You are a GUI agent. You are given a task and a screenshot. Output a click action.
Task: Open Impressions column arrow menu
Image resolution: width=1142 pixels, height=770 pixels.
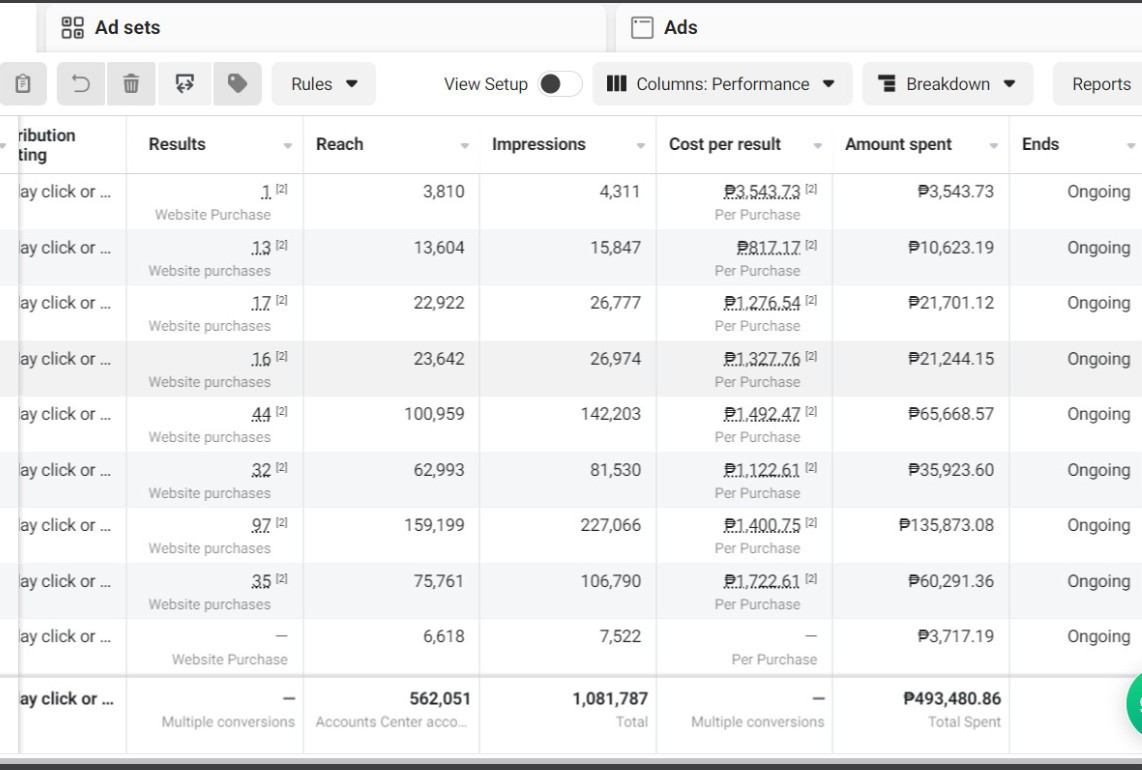[641, 146]
